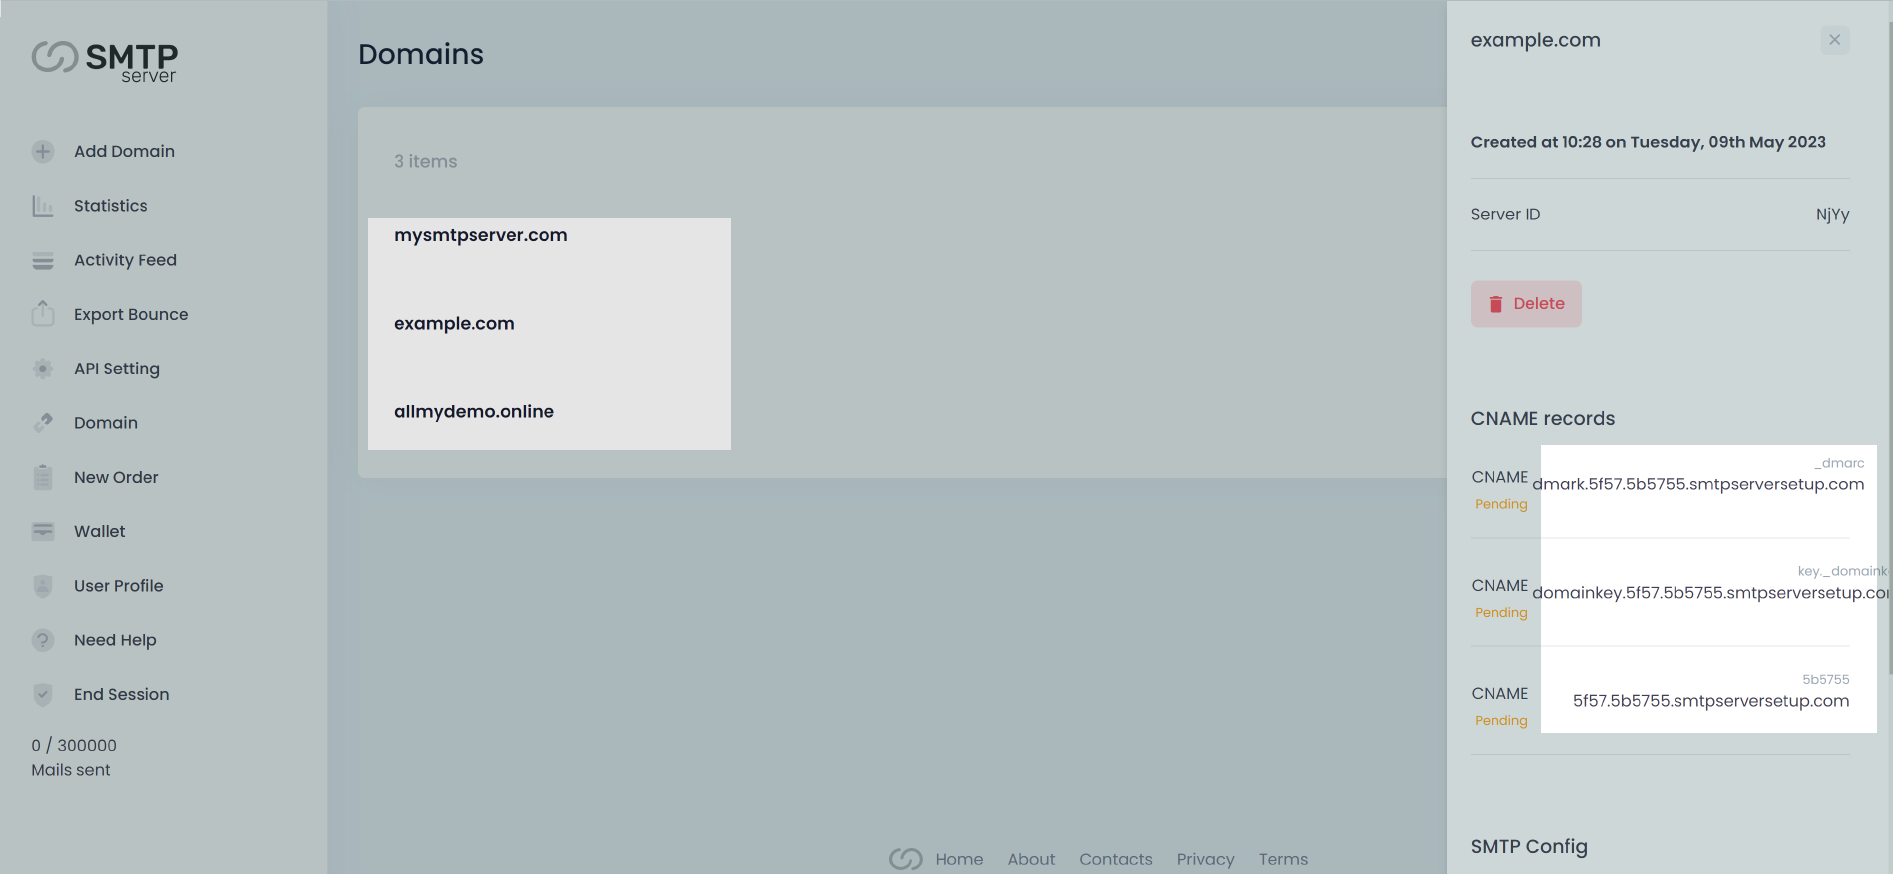
Task: Close the example.com details panel
Action: tap(1834, 40)
